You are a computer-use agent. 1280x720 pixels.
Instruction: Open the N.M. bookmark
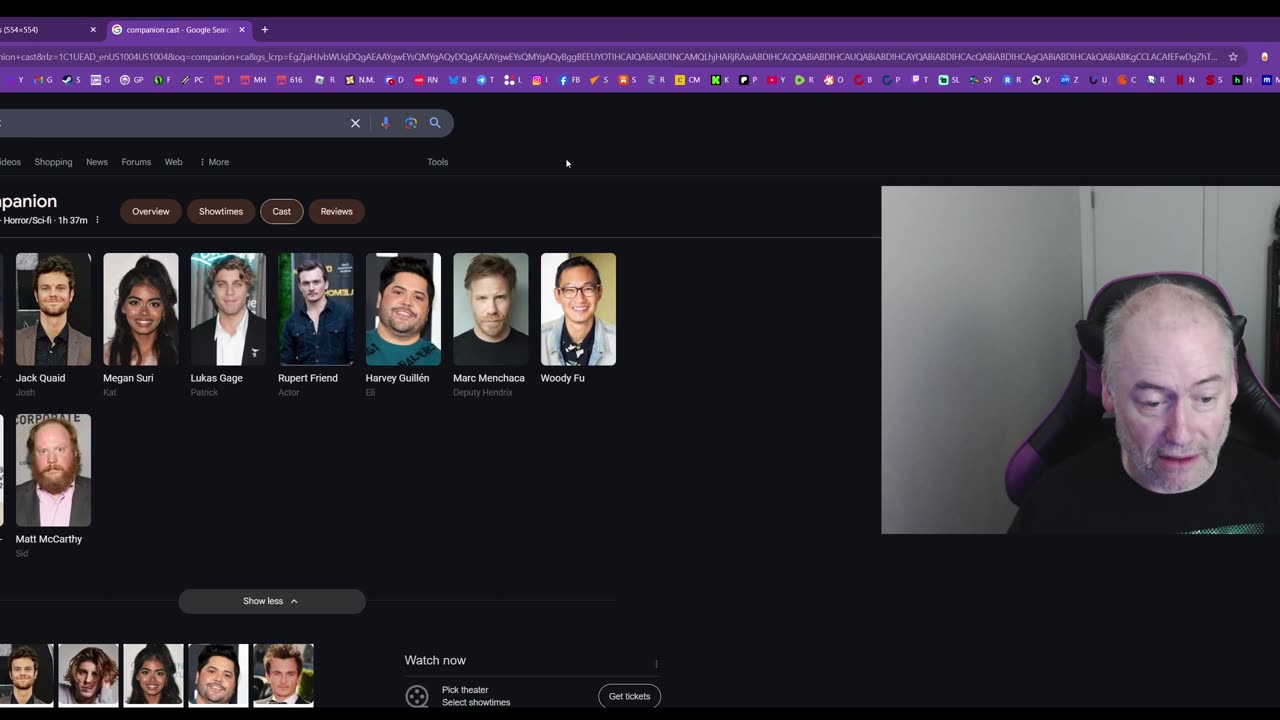click(360, 80)
